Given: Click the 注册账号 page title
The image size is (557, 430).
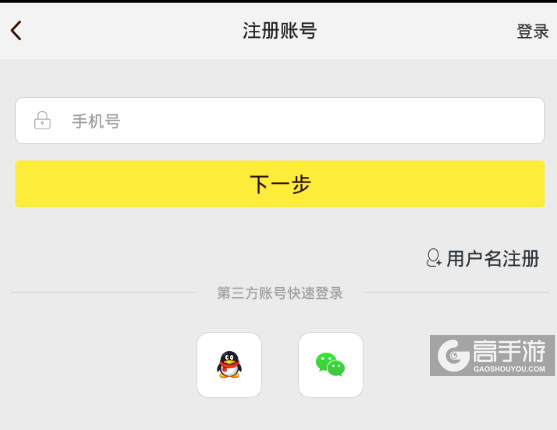Looking at the screenshot, I should pos(280,31).
